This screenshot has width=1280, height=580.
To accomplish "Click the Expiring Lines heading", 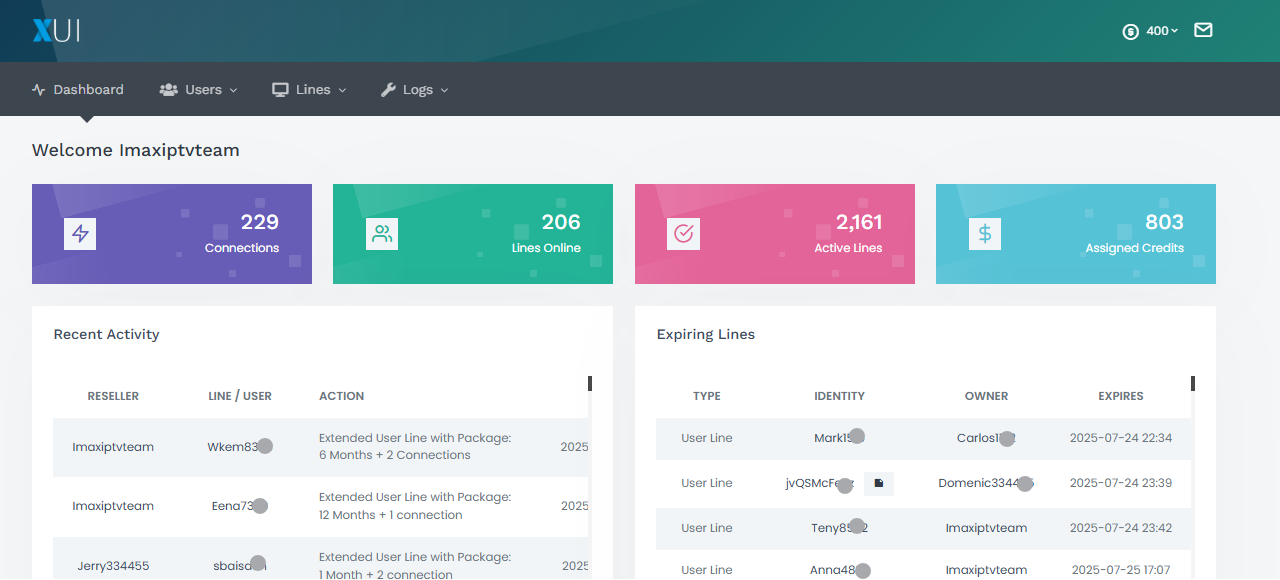I will (706, 335).
